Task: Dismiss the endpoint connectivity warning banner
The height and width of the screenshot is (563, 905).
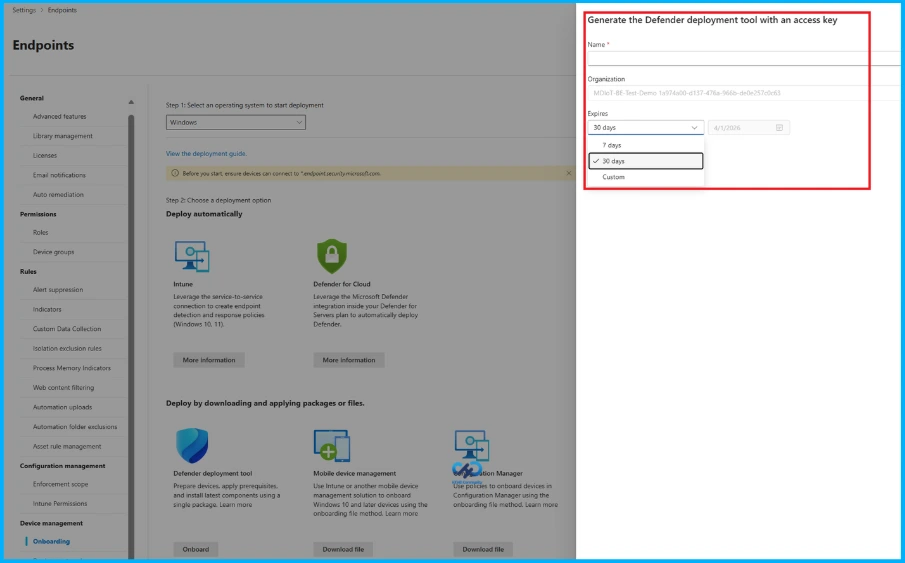Action: 569,173
